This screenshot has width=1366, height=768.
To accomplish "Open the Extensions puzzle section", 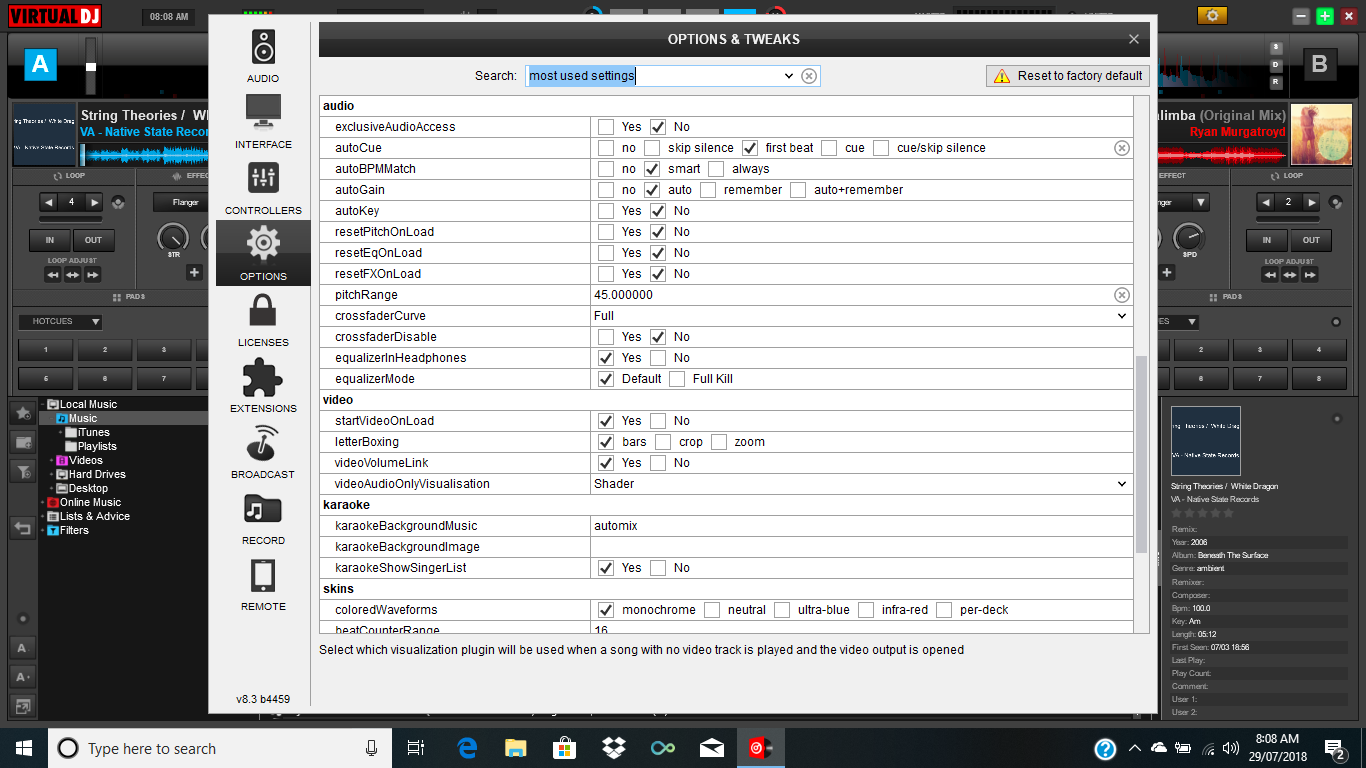I will point(263,385).
